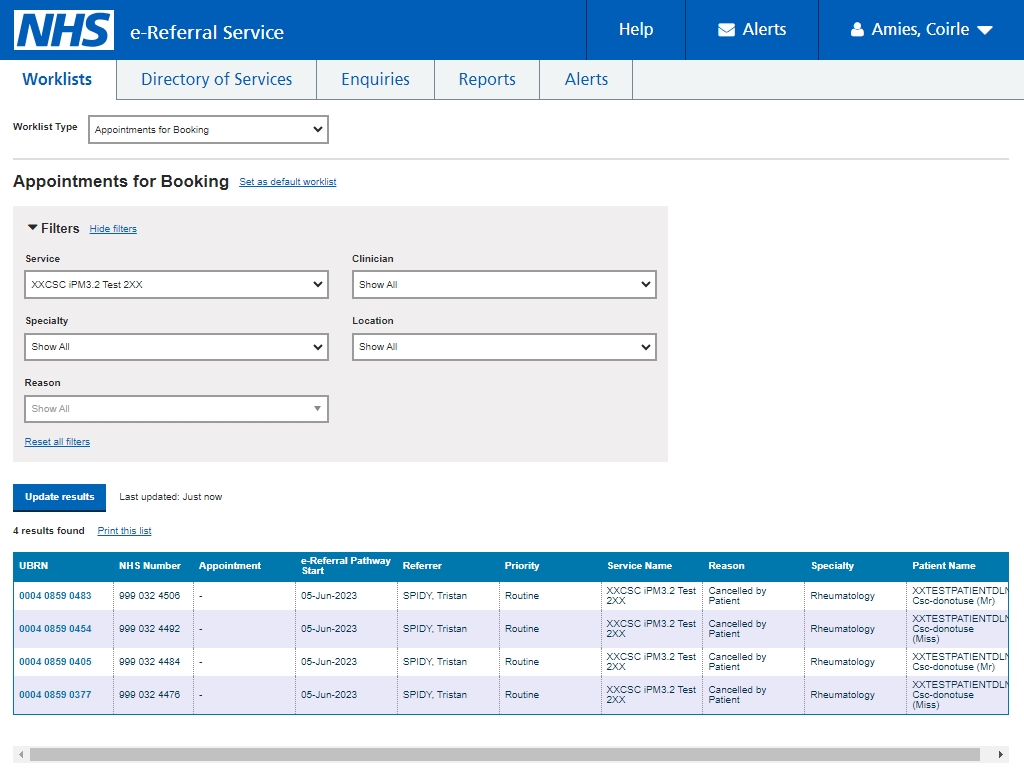The width and height of the screenshot is (1024, 768).
Task: Switch to the Worklists tab
Action: point(57,79)
